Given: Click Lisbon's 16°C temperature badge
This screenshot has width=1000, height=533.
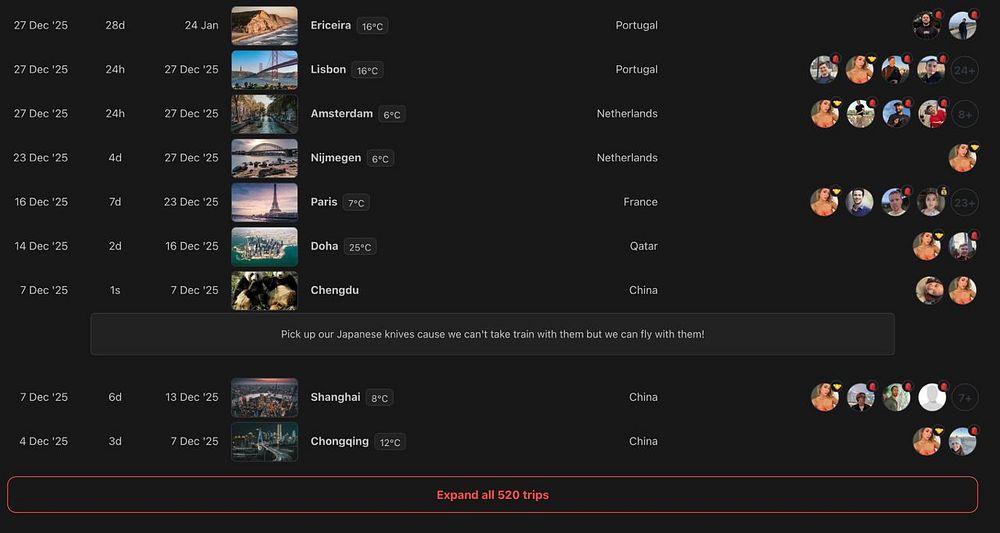Looking at the screenshot, I should click(x=367, y=71).
